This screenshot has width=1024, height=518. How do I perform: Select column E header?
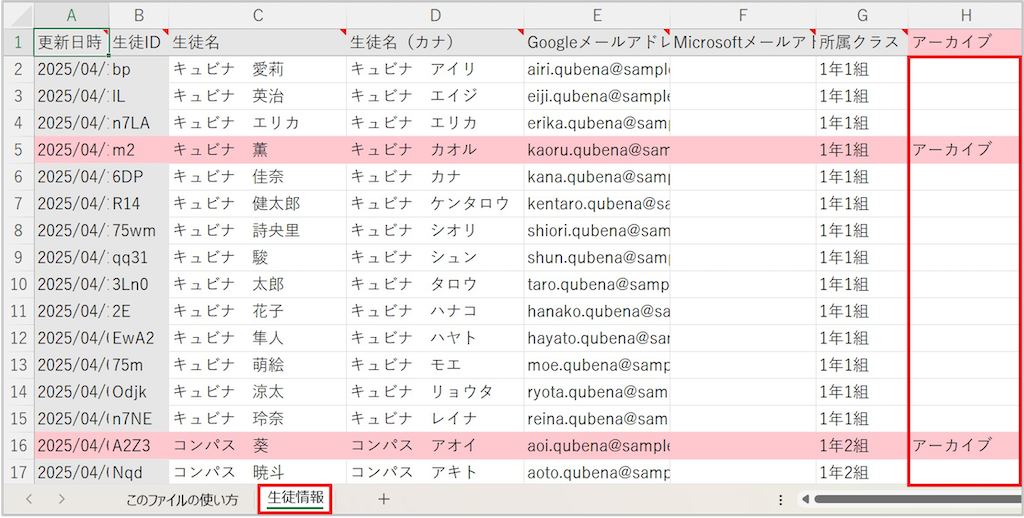coord(597,15)
